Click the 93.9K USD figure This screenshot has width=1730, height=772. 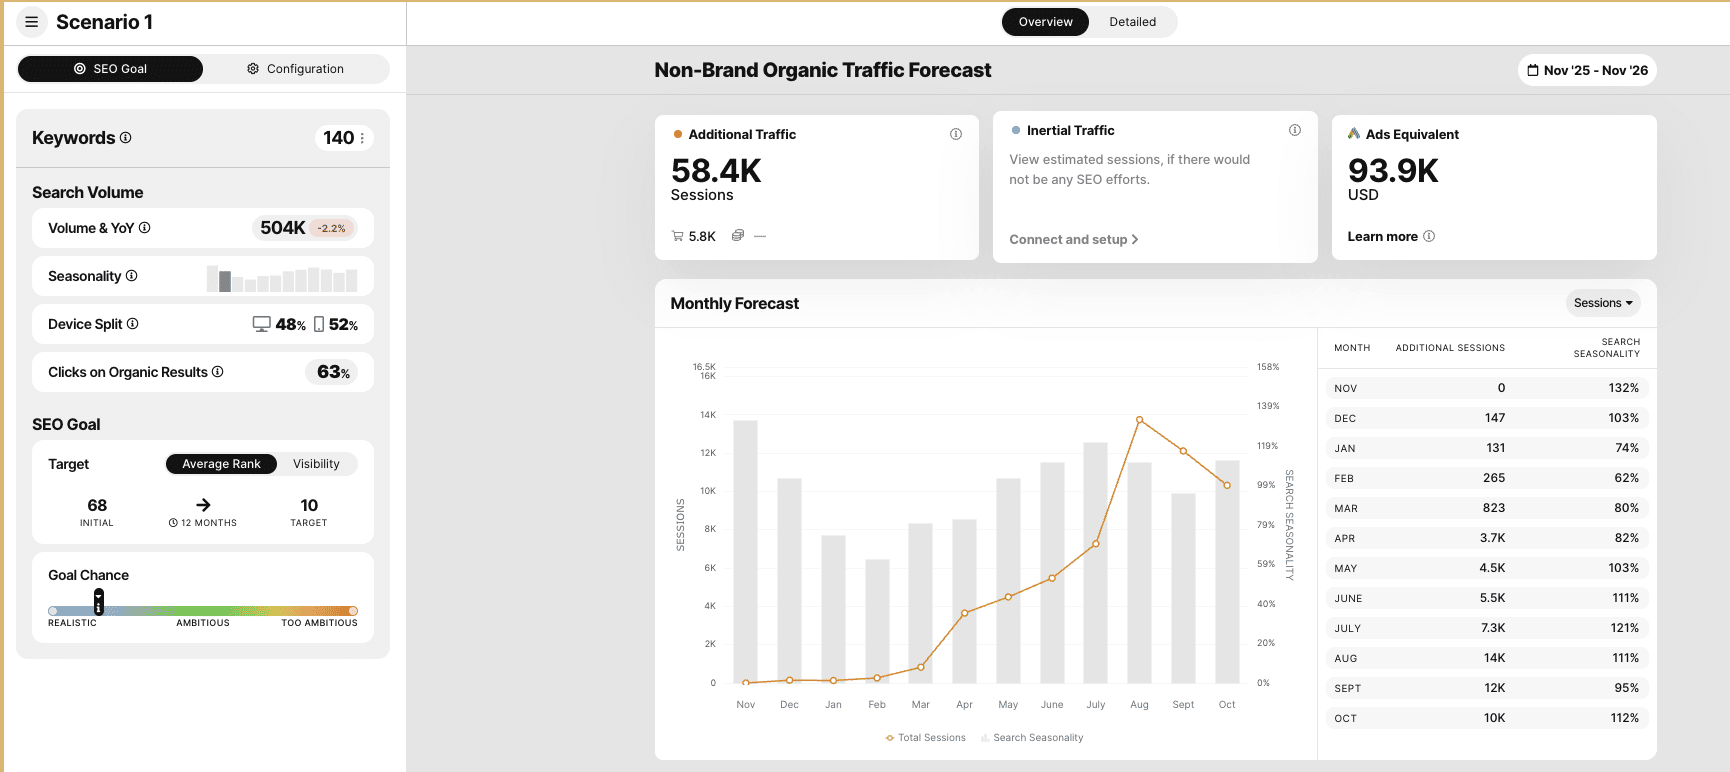(1393, 171)
